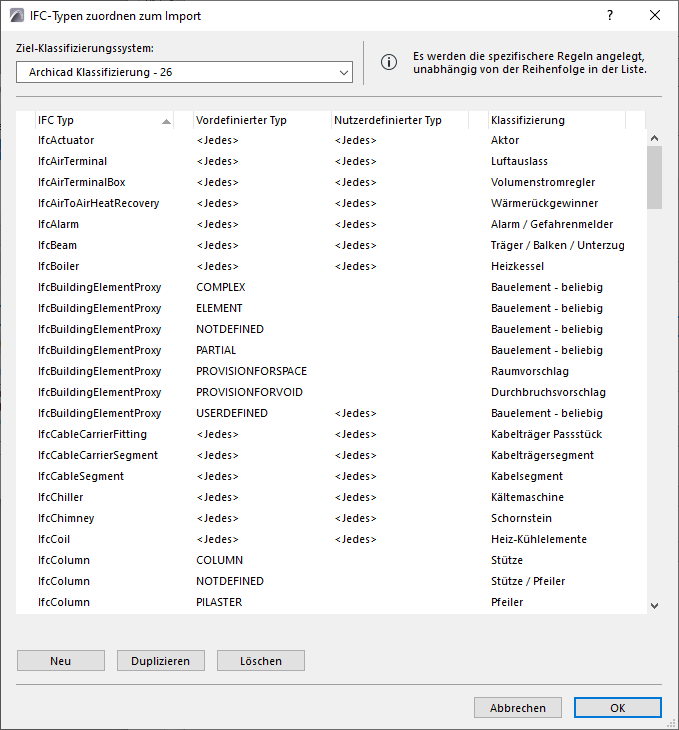Image resolution: width=679 pixels, height=730 pixels.
Task: Click the IFC Typ sort arrow indicator
Action: (x=166, y=122)
